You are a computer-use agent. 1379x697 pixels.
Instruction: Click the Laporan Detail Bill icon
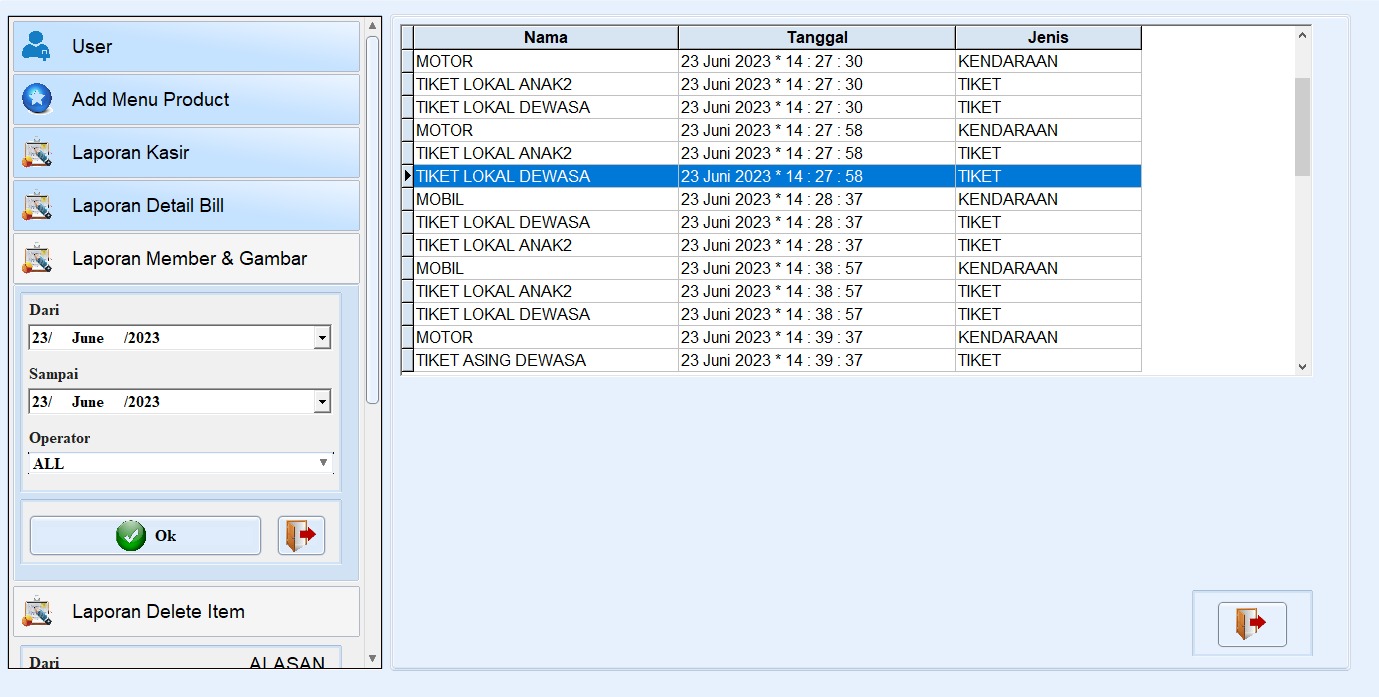[x=37, y=205]
